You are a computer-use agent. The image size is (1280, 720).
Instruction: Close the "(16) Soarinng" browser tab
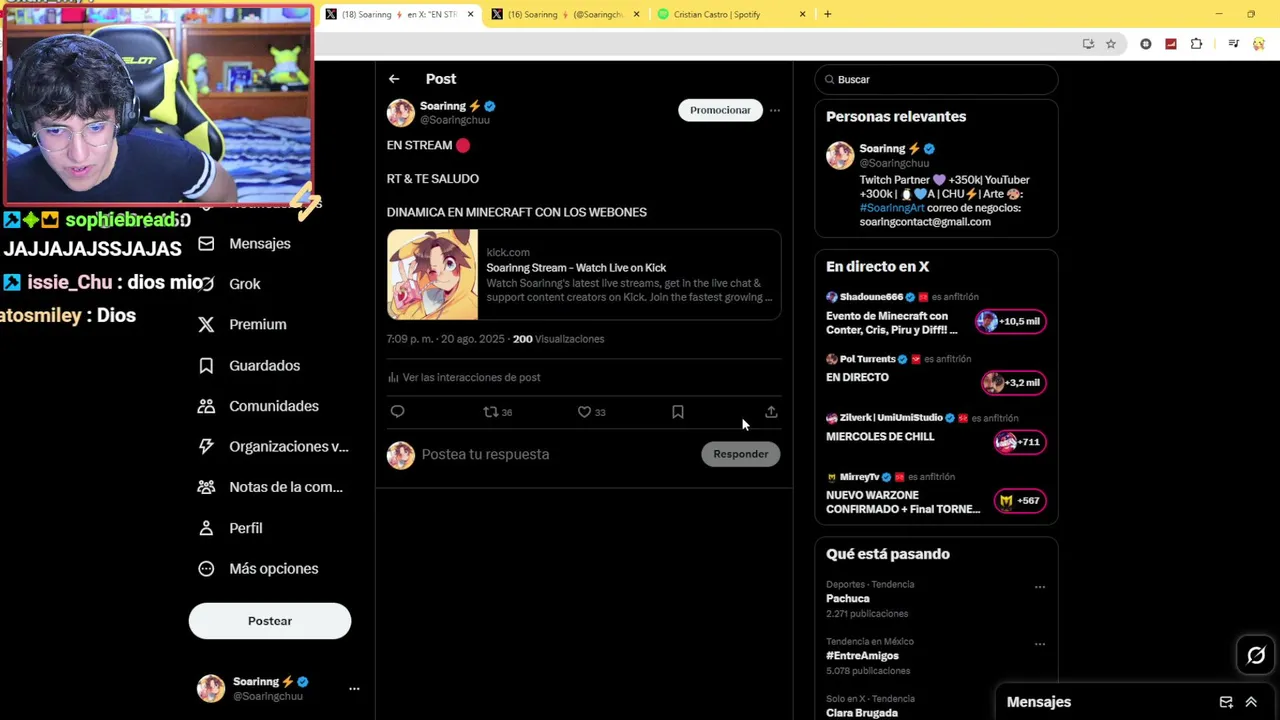pyautogui.click(x=636, y=14)
